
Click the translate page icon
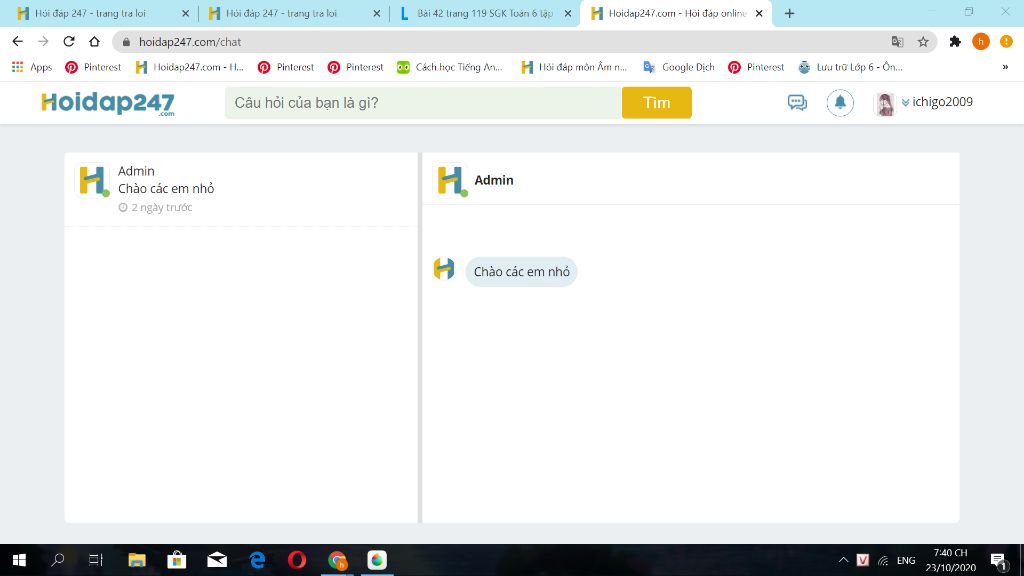coord(897,42)
